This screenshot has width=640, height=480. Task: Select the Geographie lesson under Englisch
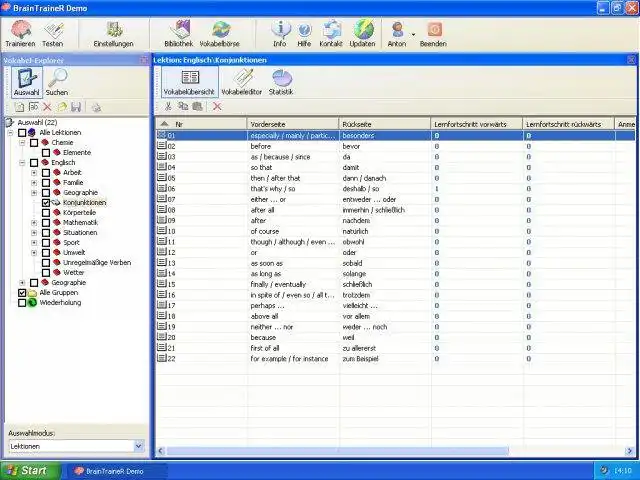[80, 193]
